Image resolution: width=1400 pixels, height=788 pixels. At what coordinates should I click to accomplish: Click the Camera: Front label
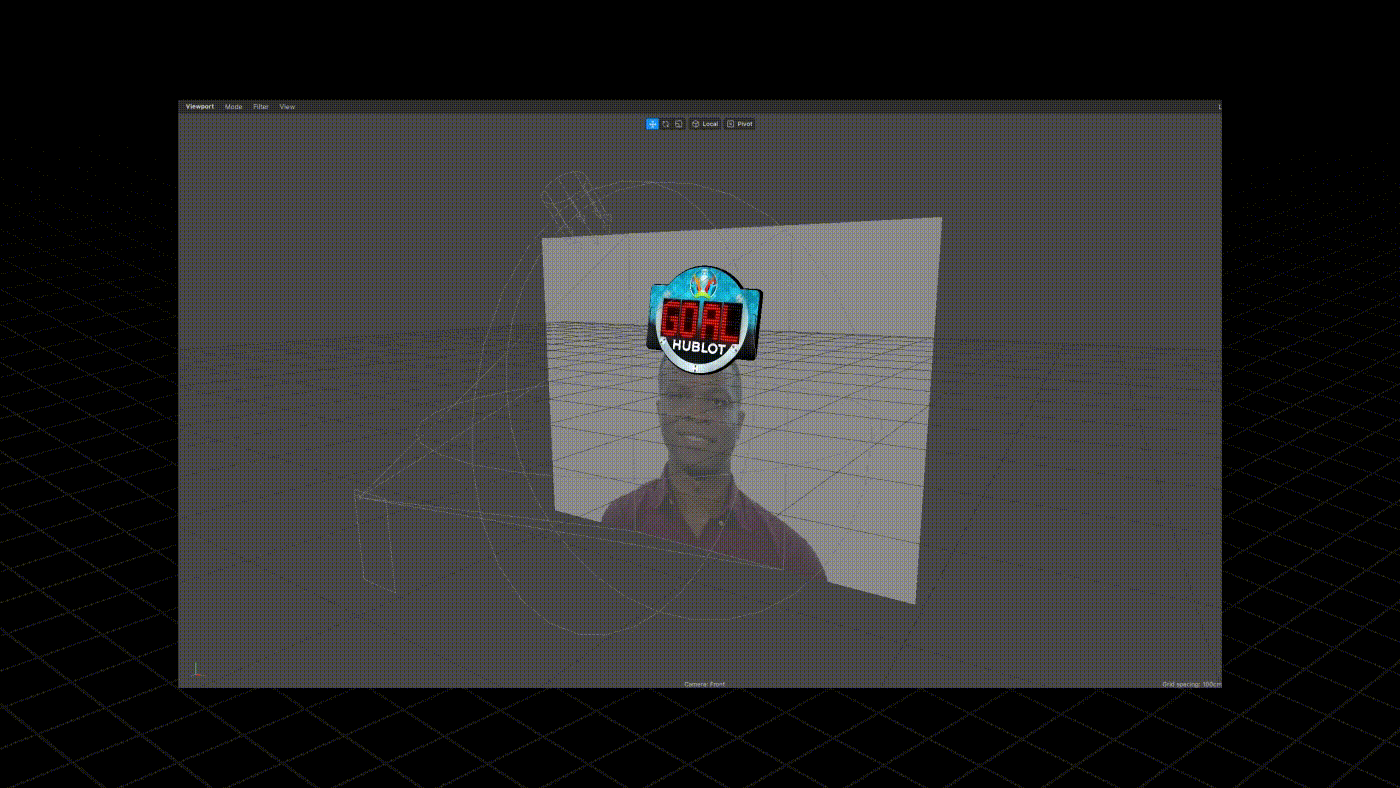(704, 684)
